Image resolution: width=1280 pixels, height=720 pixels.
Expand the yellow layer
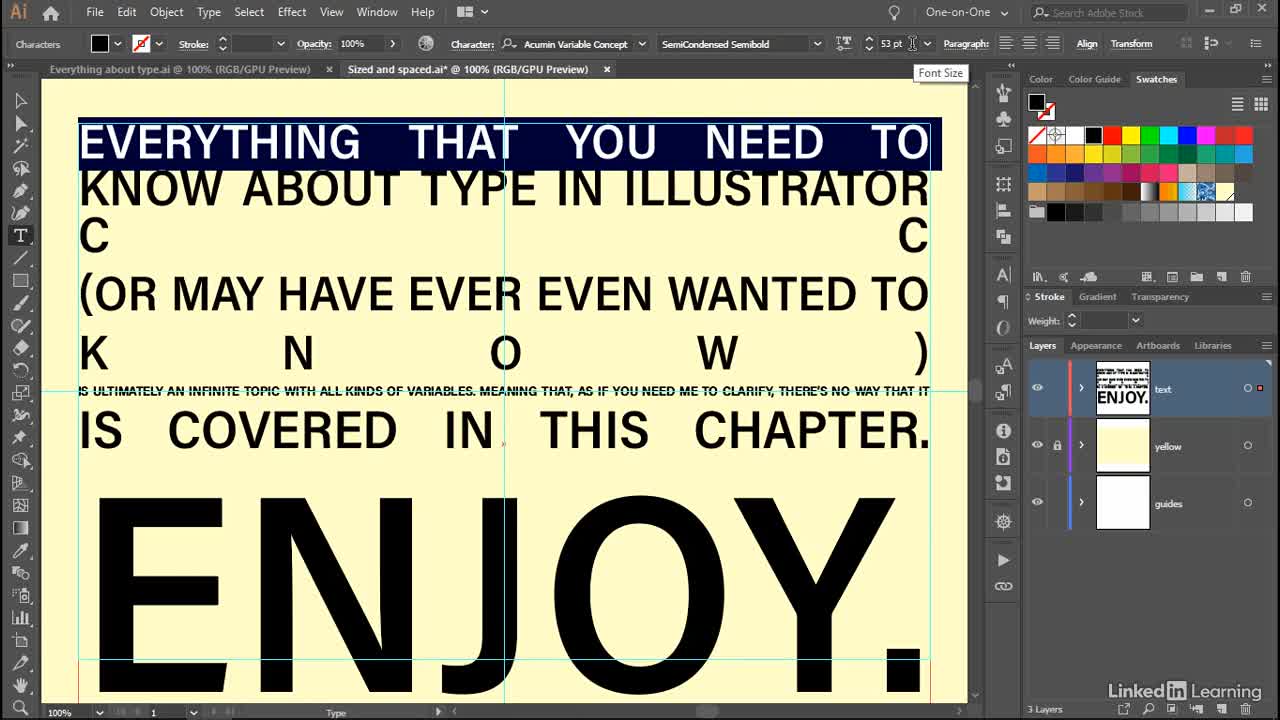click(1081, 445)
